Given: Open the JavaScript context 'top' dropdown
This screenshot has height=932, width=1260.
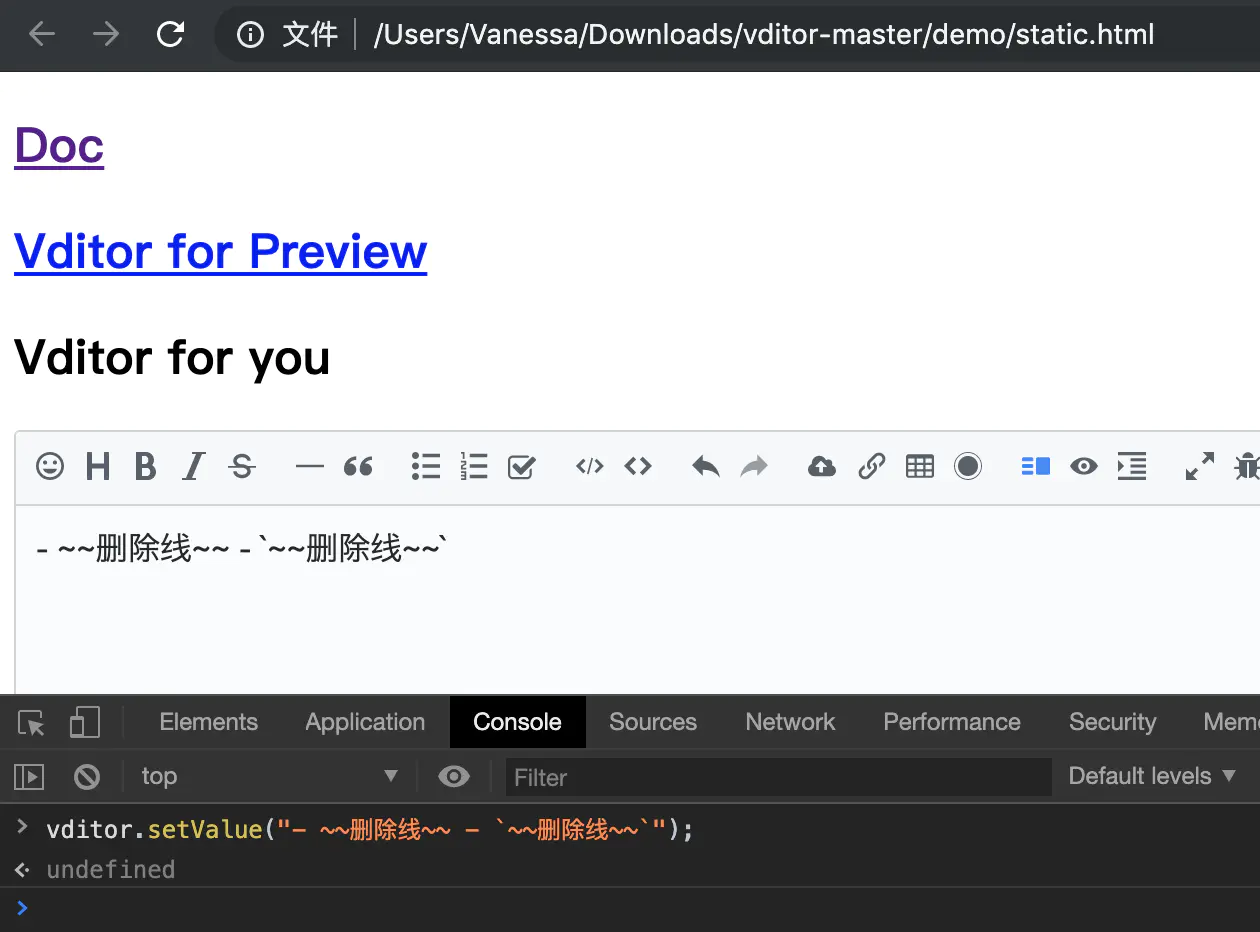Looking at the screenshot, I should pos(270,776).
